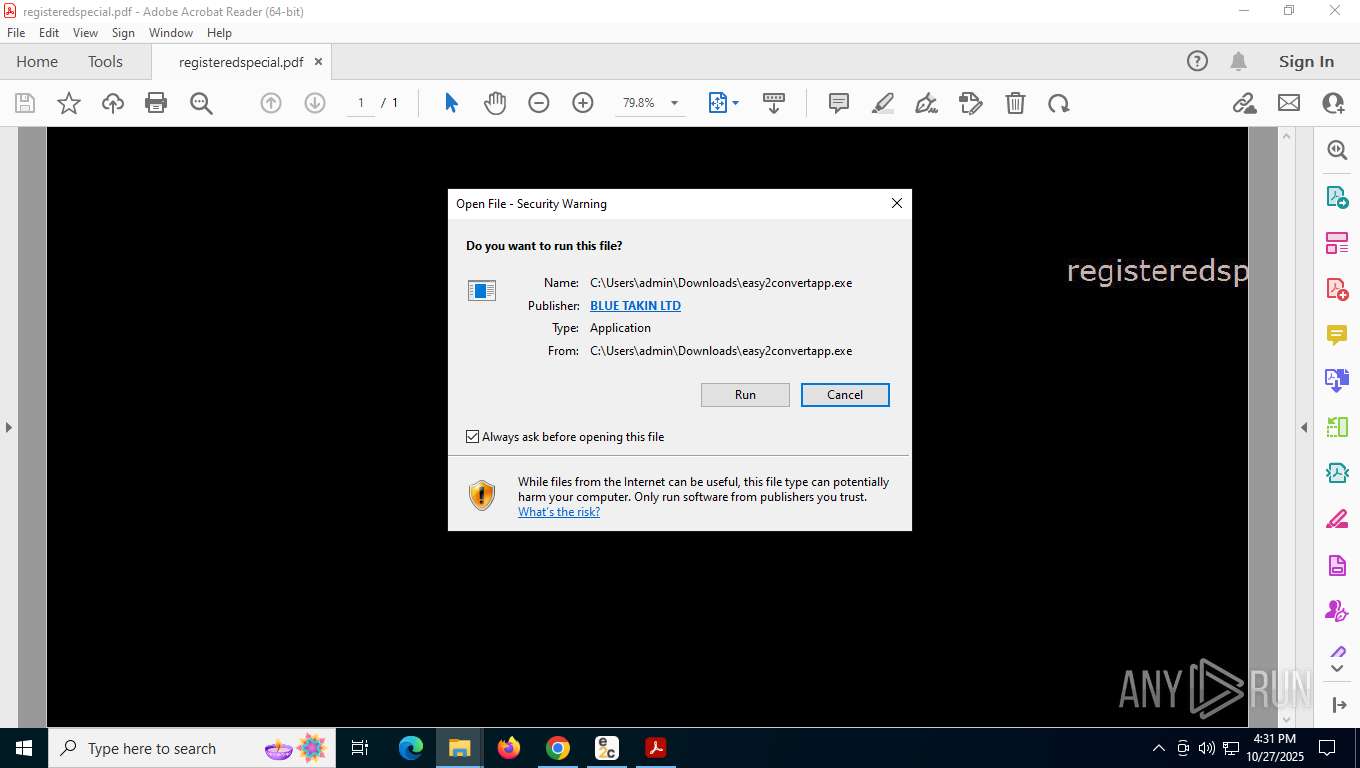Close the registeredspecial.pdf tab
The image size is (1360, 768).
pos(318,61)
